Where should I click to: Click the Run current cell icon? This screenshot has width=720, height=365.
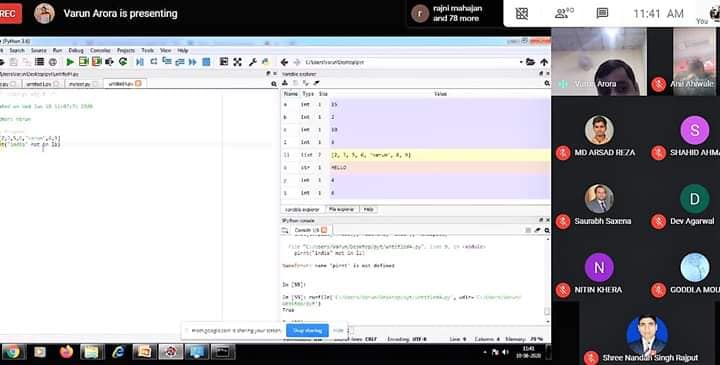click(84, 62)
